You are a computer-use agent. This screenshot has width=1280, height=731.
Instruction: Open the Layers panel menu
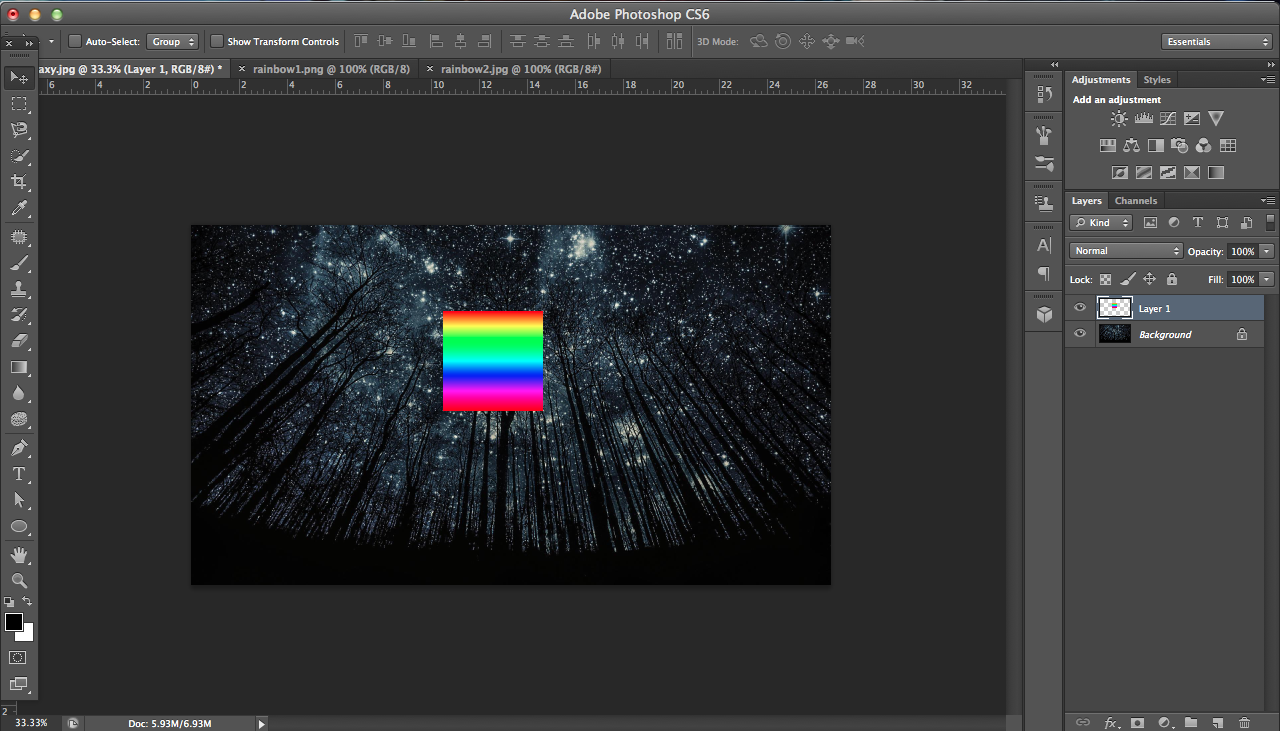point(1269,200)
